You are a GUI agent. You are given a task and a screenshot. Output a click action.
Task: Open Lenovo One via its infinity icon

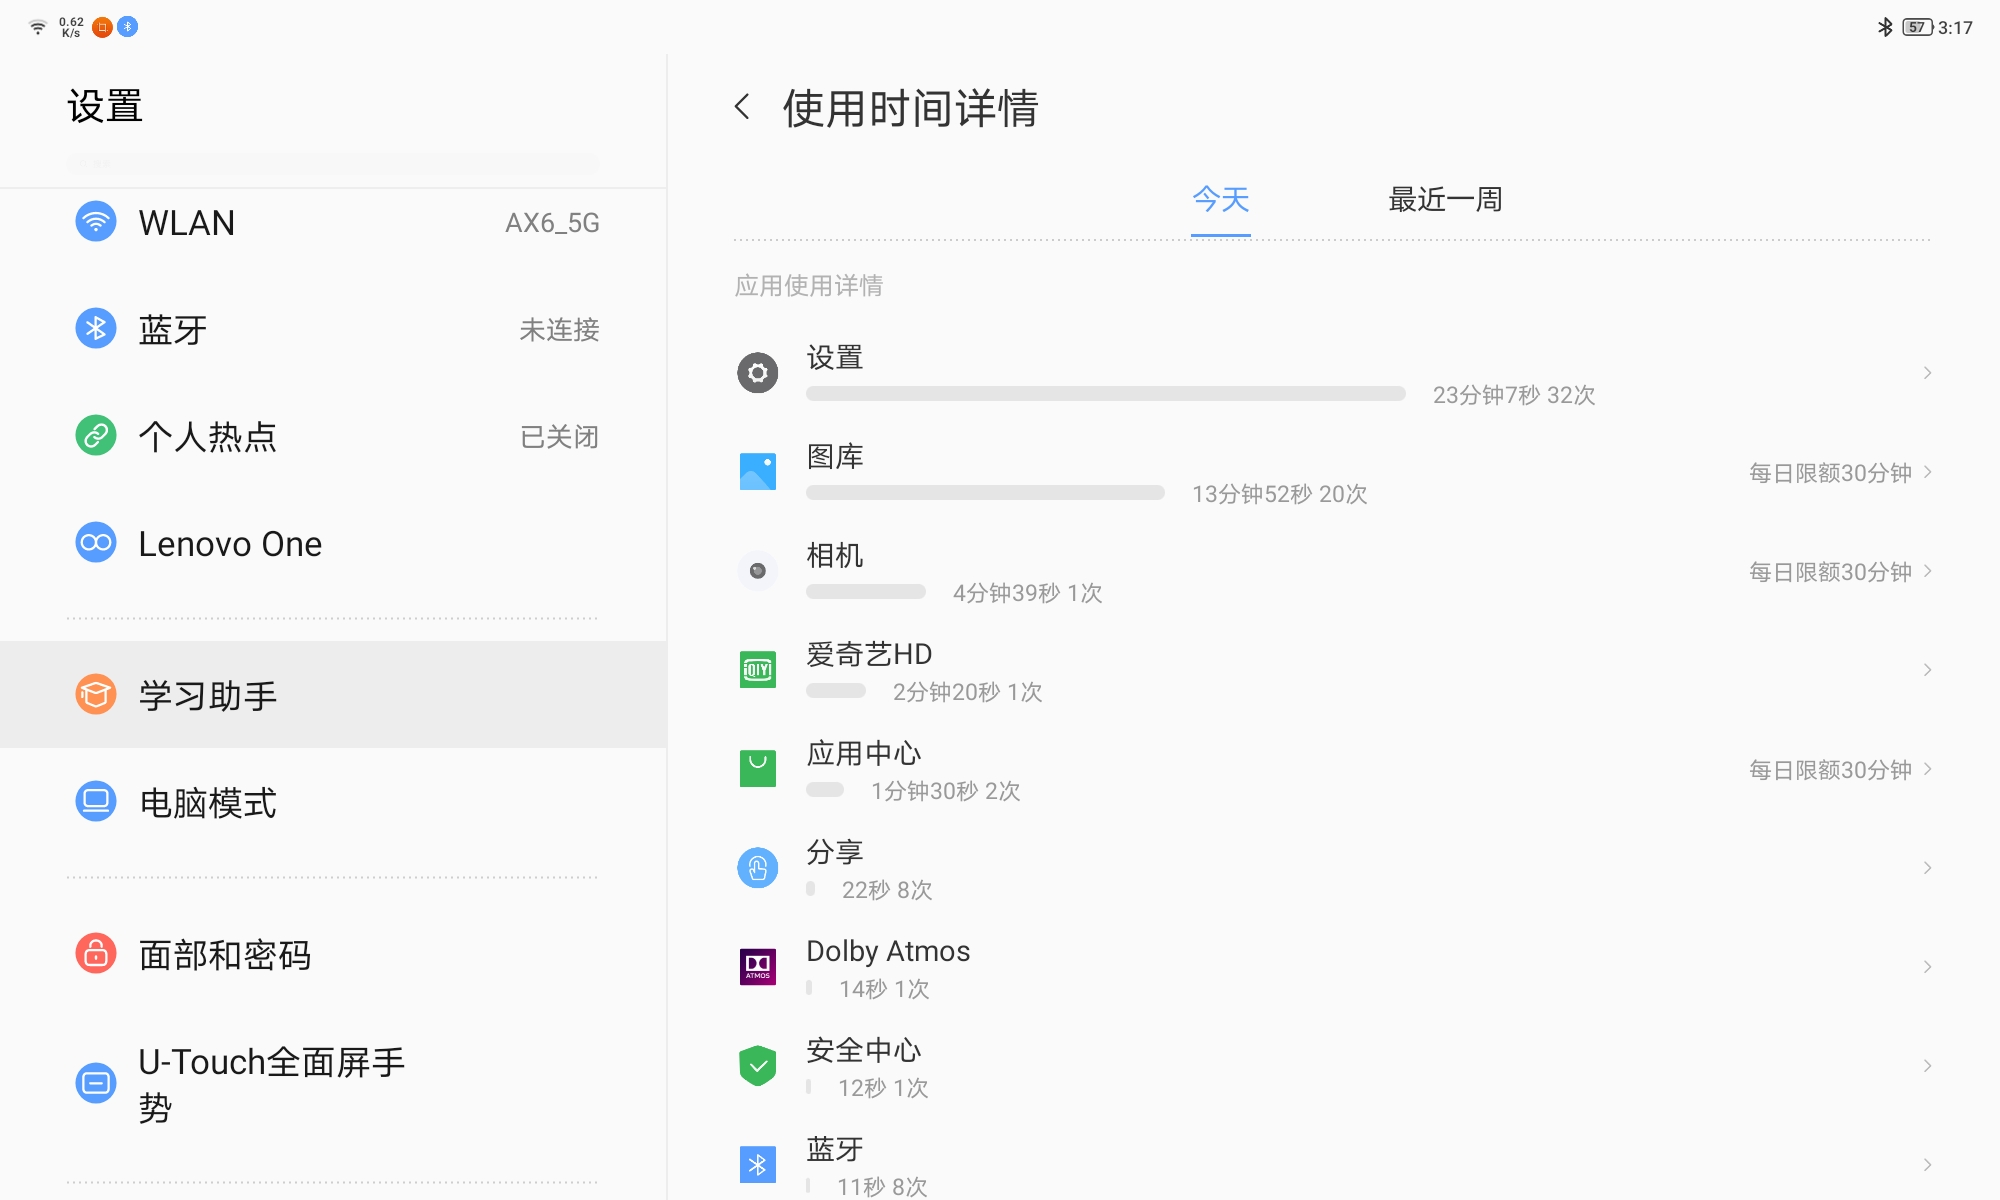[95, 543]
